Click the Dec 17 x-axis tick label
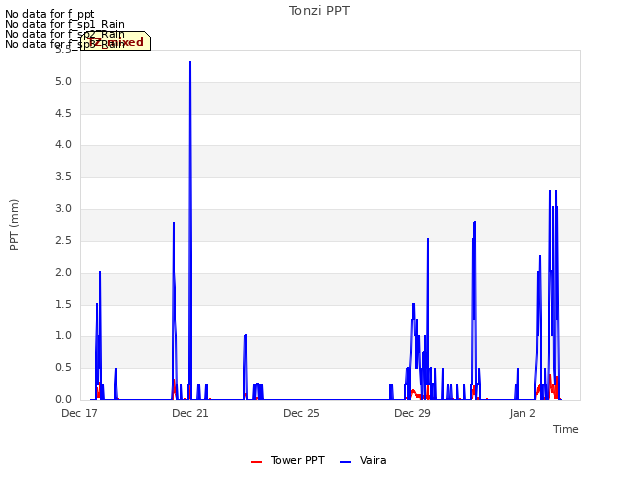 coord(80,413)
